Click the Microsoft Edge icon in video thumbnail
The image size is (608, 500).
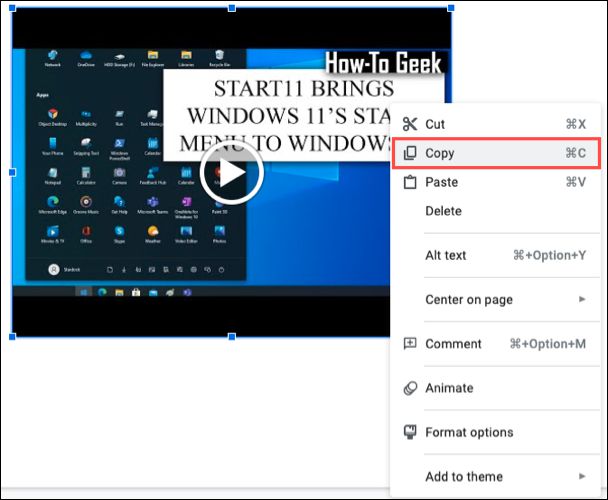coord(53,201)
